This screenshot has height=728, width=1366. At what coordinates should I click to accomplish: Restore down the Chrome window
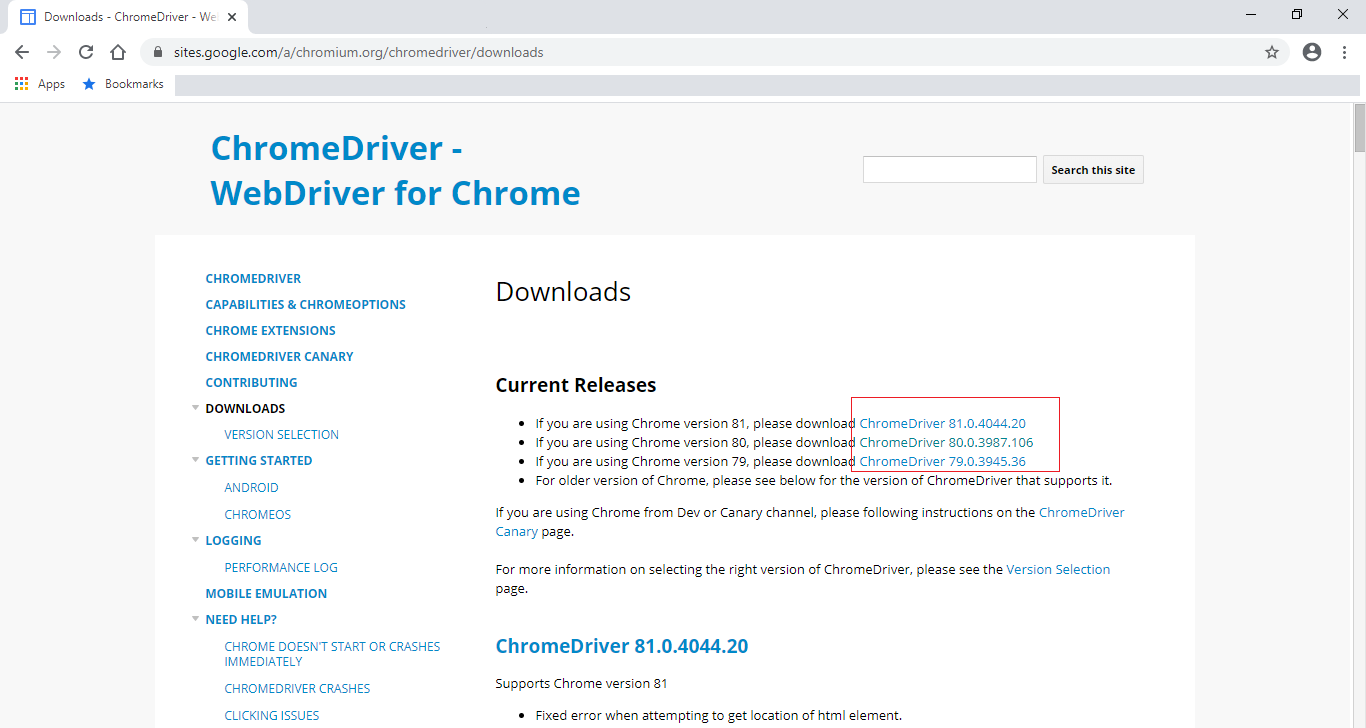point(1297,14)
